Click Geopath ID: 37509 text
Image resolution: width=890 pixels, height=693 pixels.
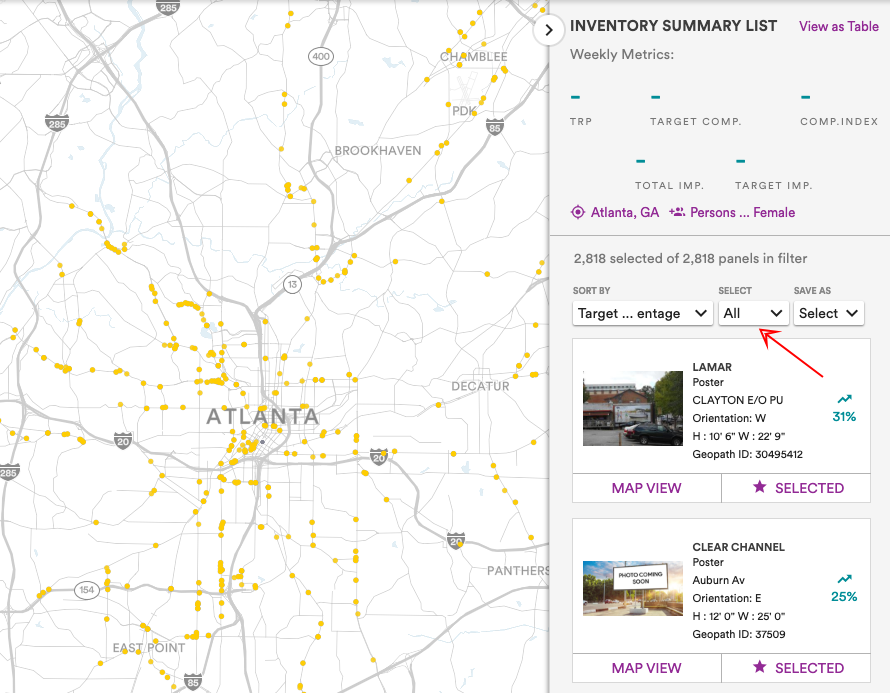point(739,634)
